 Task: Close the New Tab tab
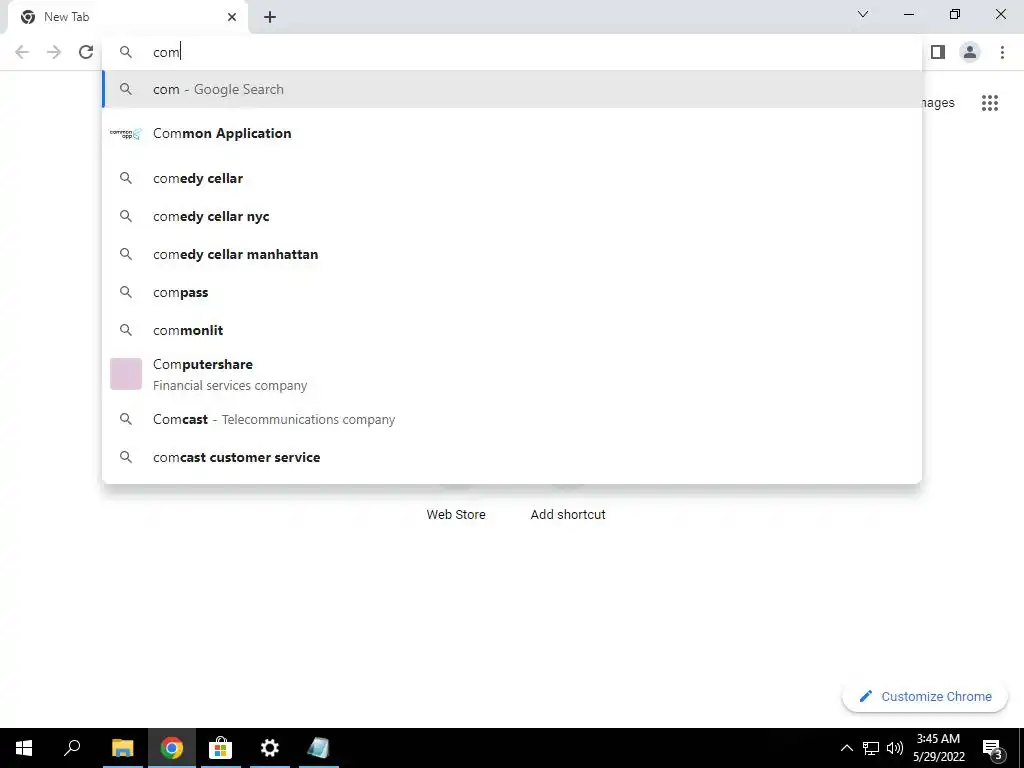point(232,17)
